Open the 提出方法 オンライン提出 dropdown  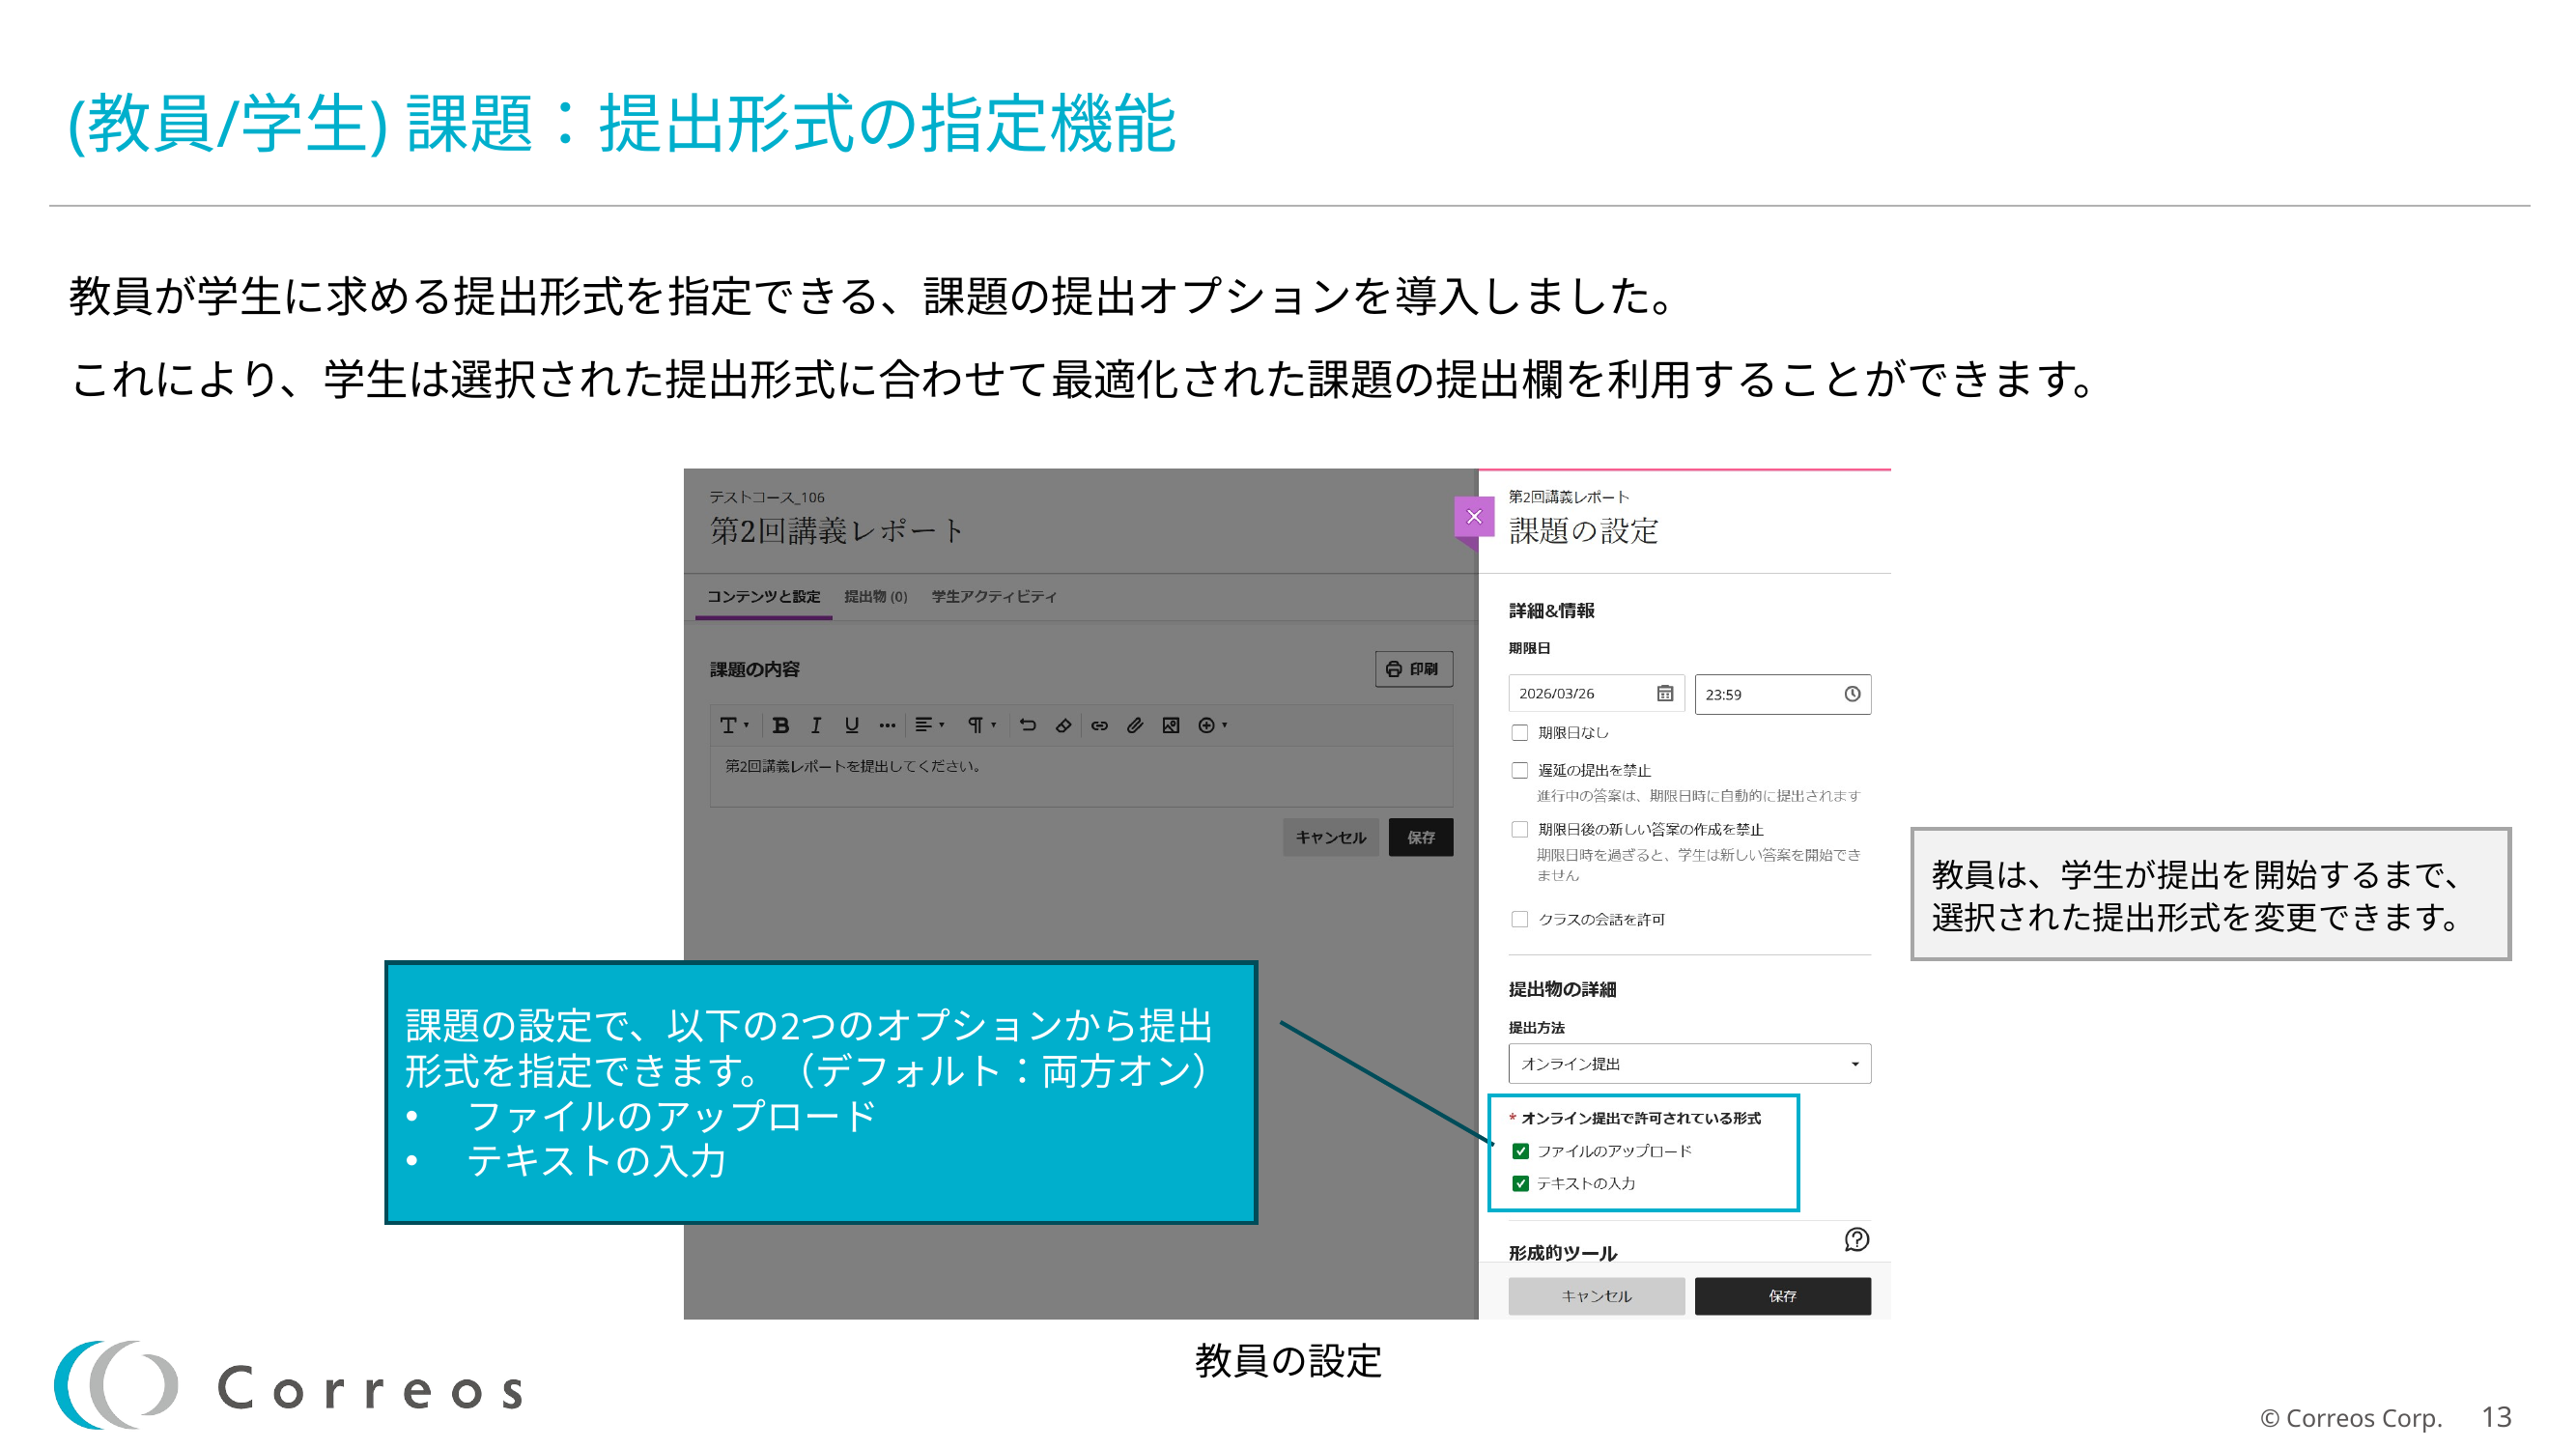(1689, 1064)
